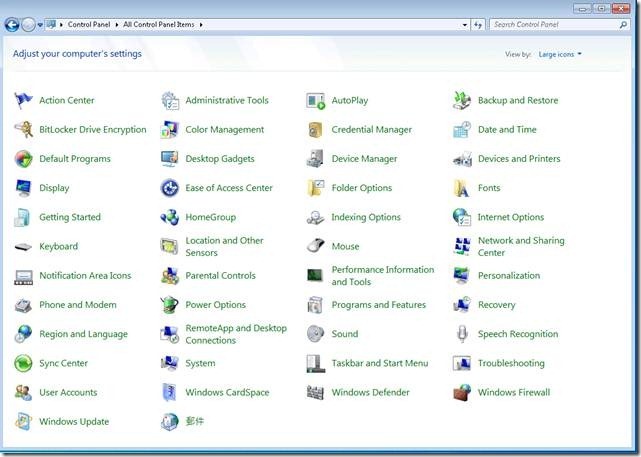
Task: Open the Windows CardSpace link
Action: (227, 392)
